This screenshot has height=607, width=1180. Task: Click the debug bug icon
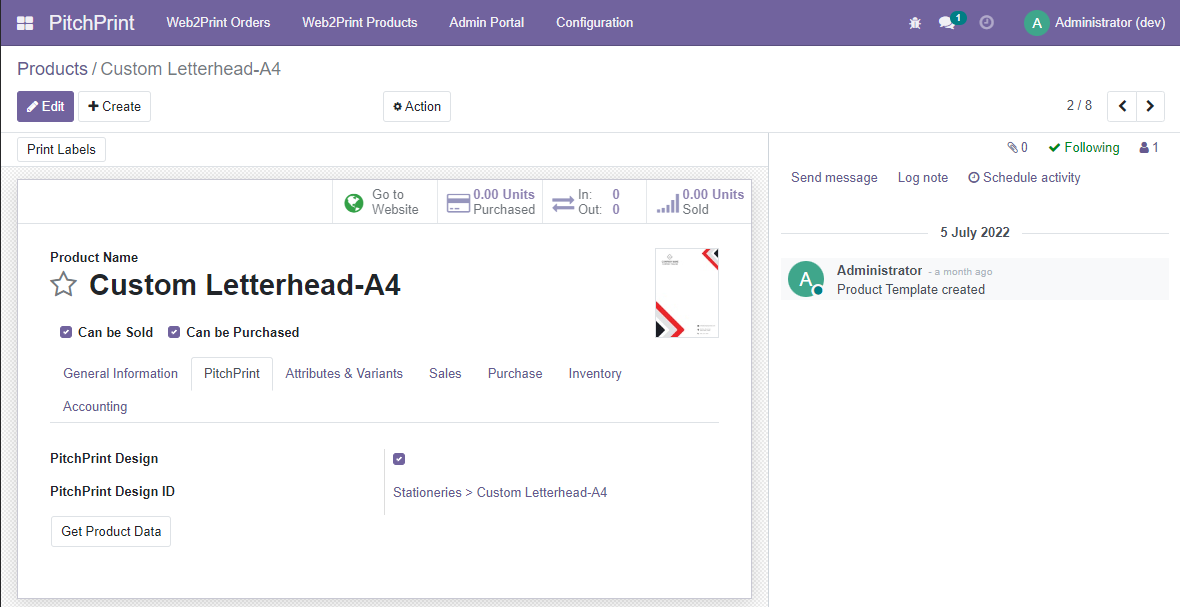point(915,23)
